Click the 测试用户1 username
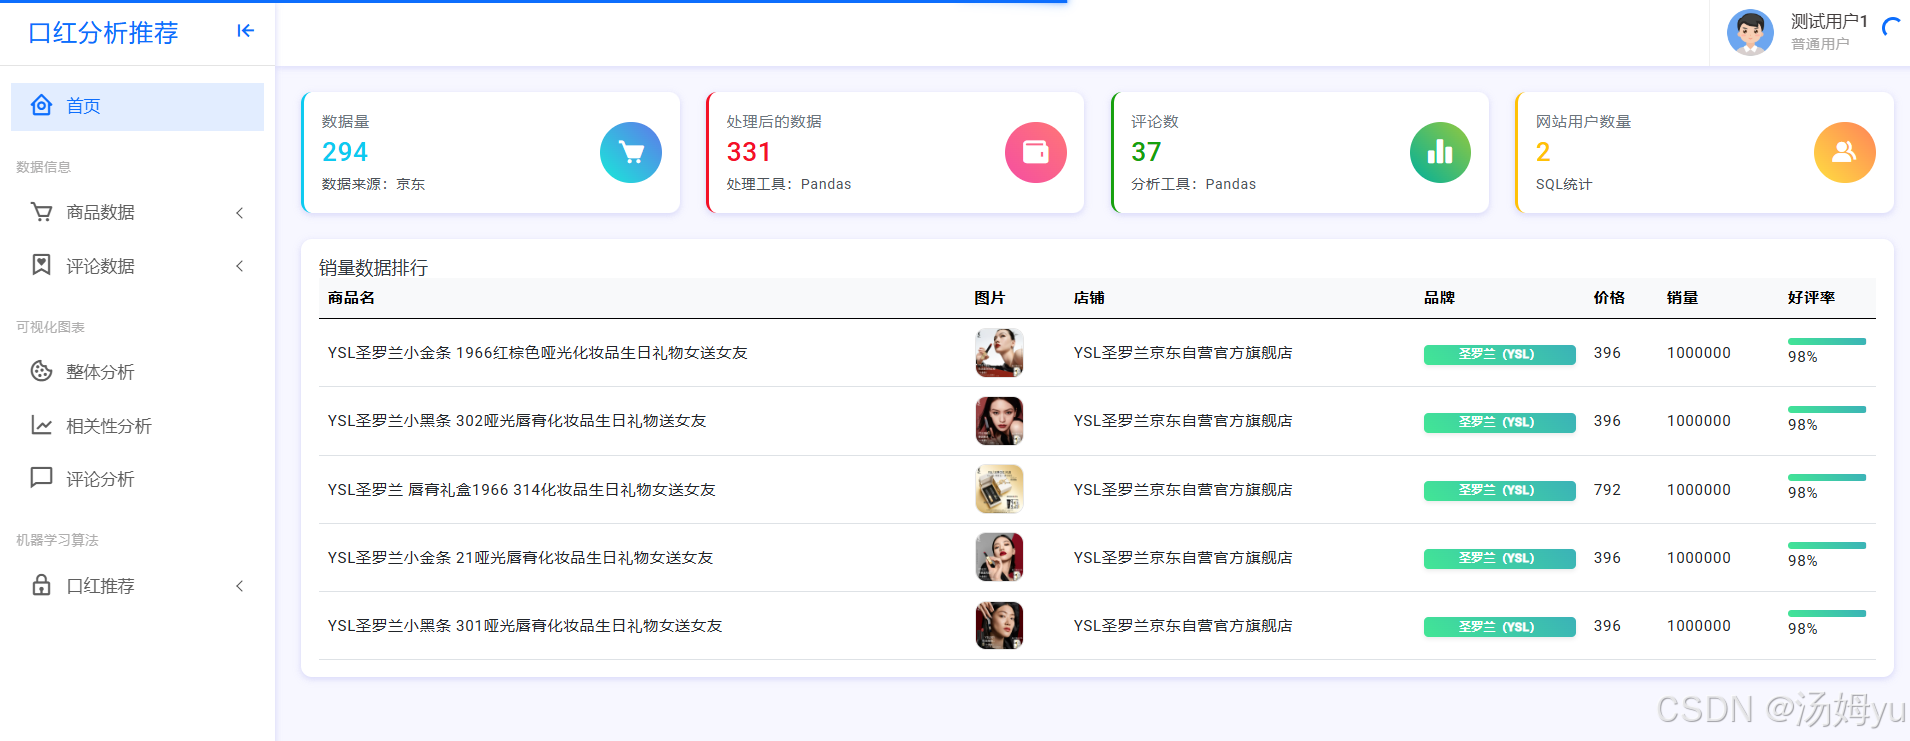The height and width of the screenshot is (741, 1910). click(x=1829, y=21)
